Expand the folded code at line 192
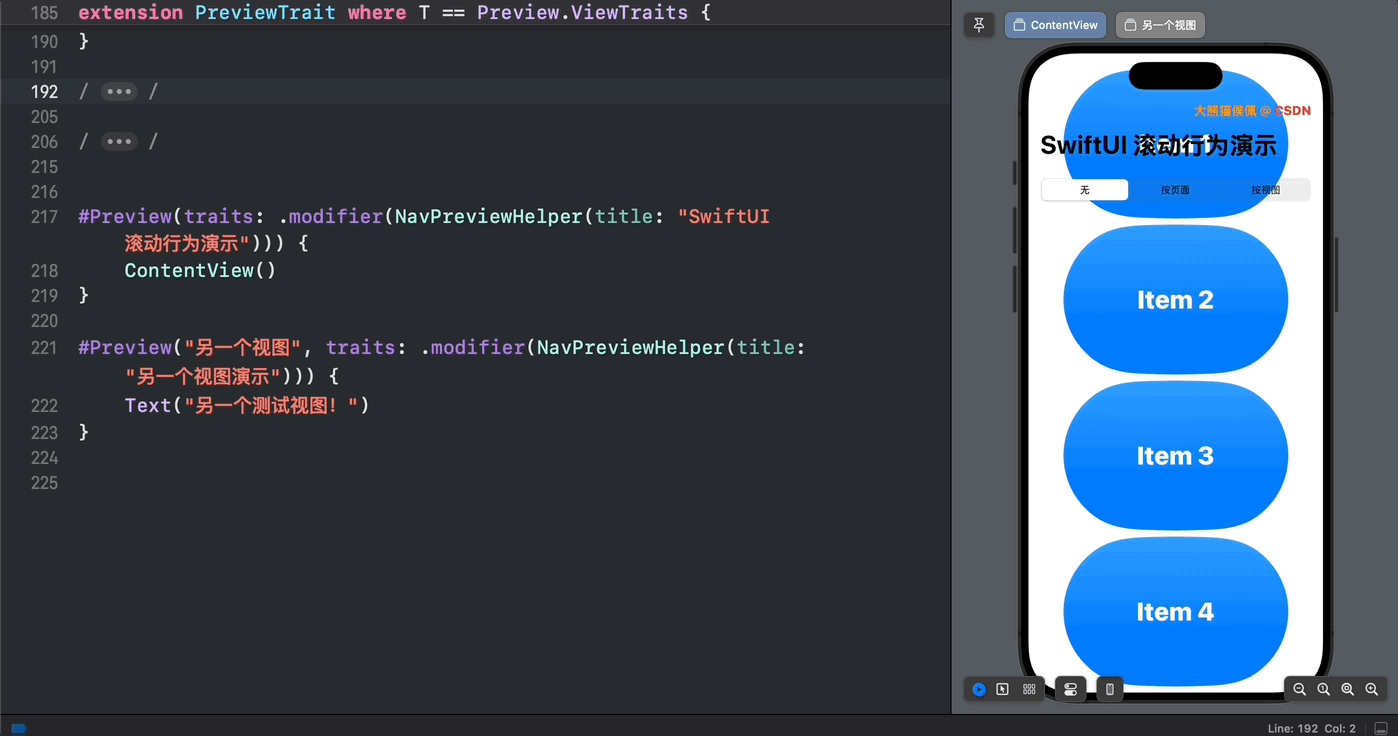This screenshot has height=736, width=1398. tap(119, 91)
